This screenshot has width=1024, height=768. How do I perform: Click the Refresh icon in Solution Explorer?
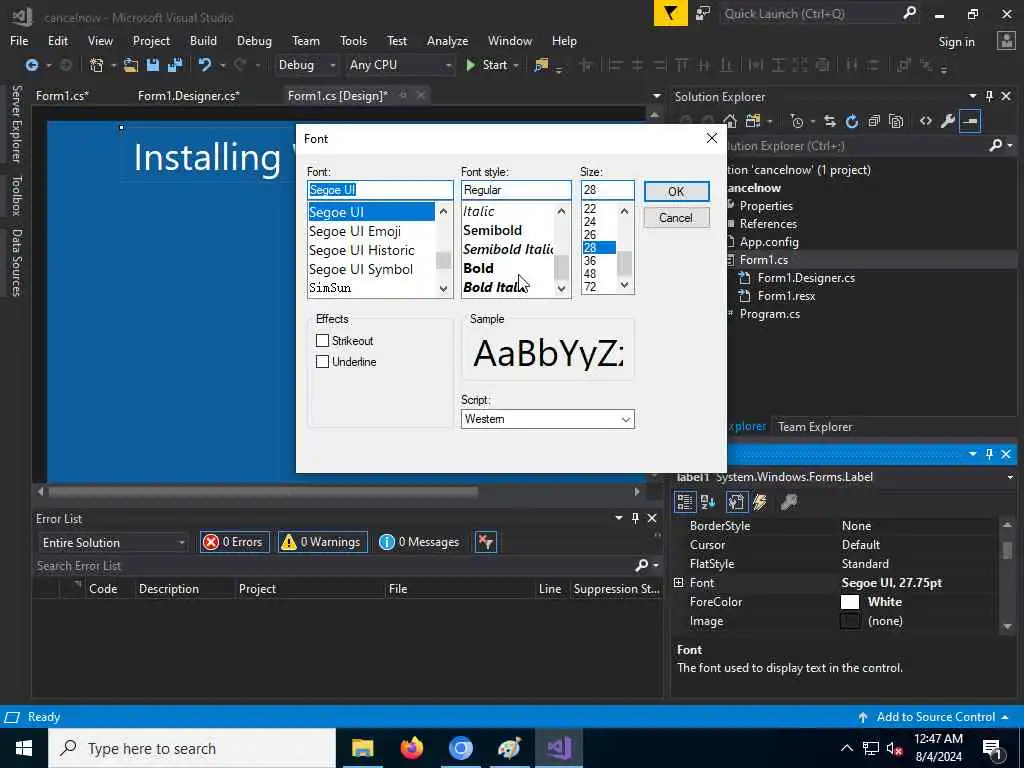pyautogui.click(x=852, y=121)
